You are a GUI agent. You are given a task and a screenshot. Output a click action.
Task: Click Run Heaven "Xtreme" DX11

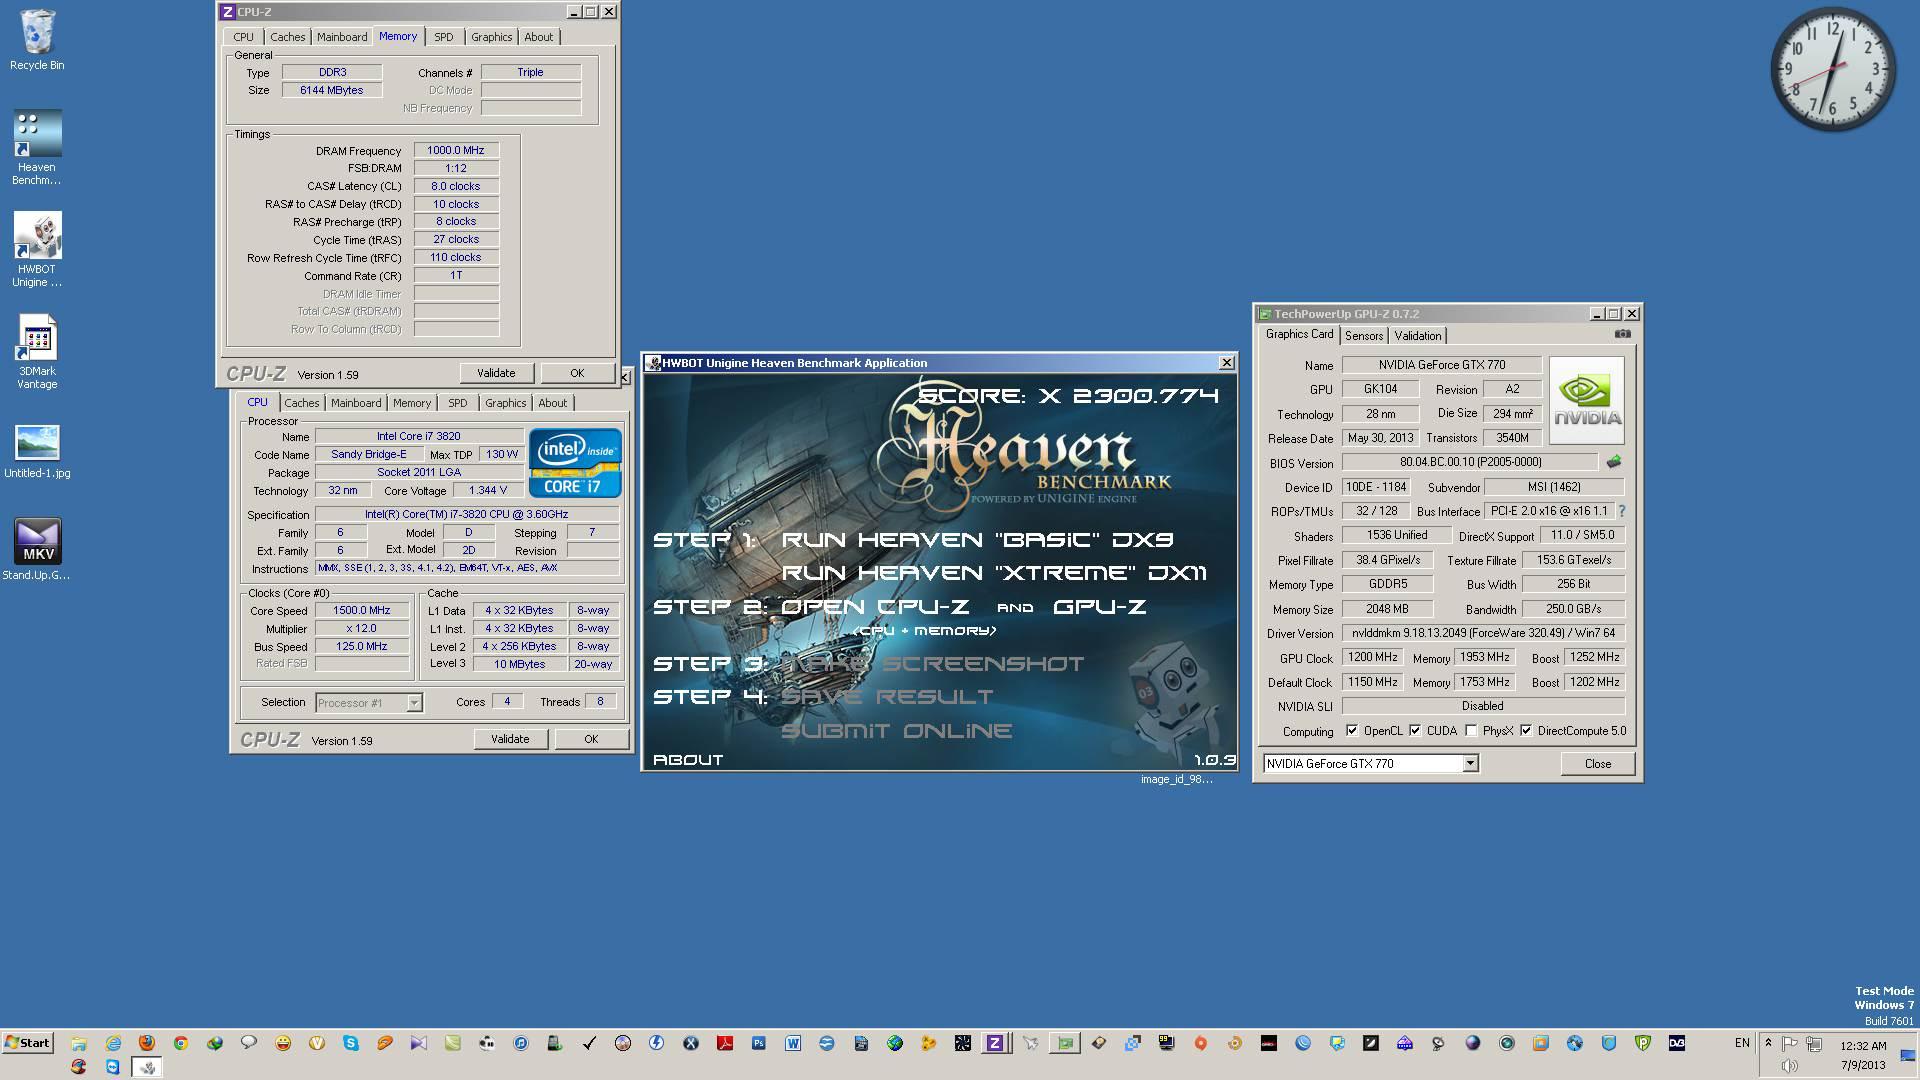[x=994, y=573]
